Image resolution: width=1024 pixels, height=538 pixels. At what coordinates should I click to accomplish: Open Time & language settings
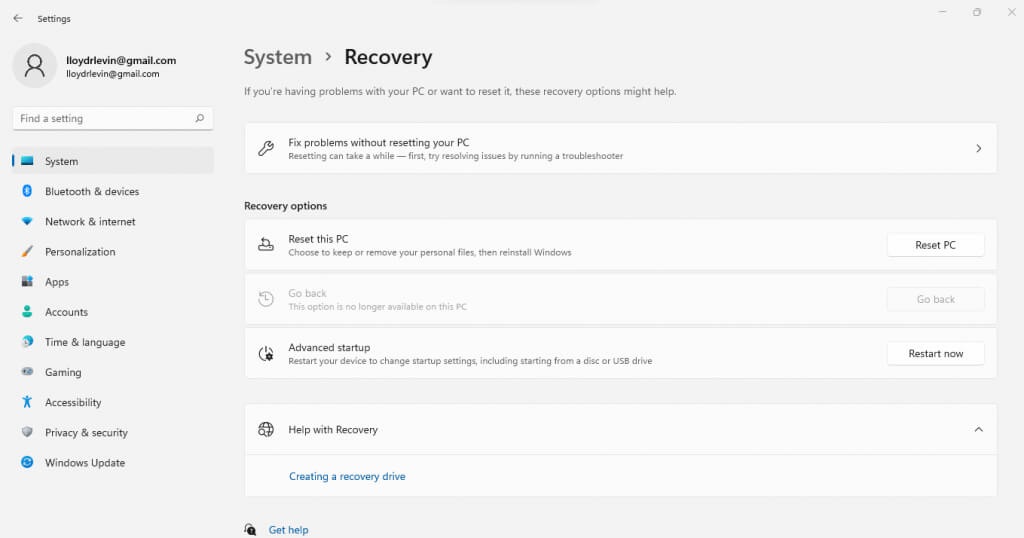tap(112, 341)
